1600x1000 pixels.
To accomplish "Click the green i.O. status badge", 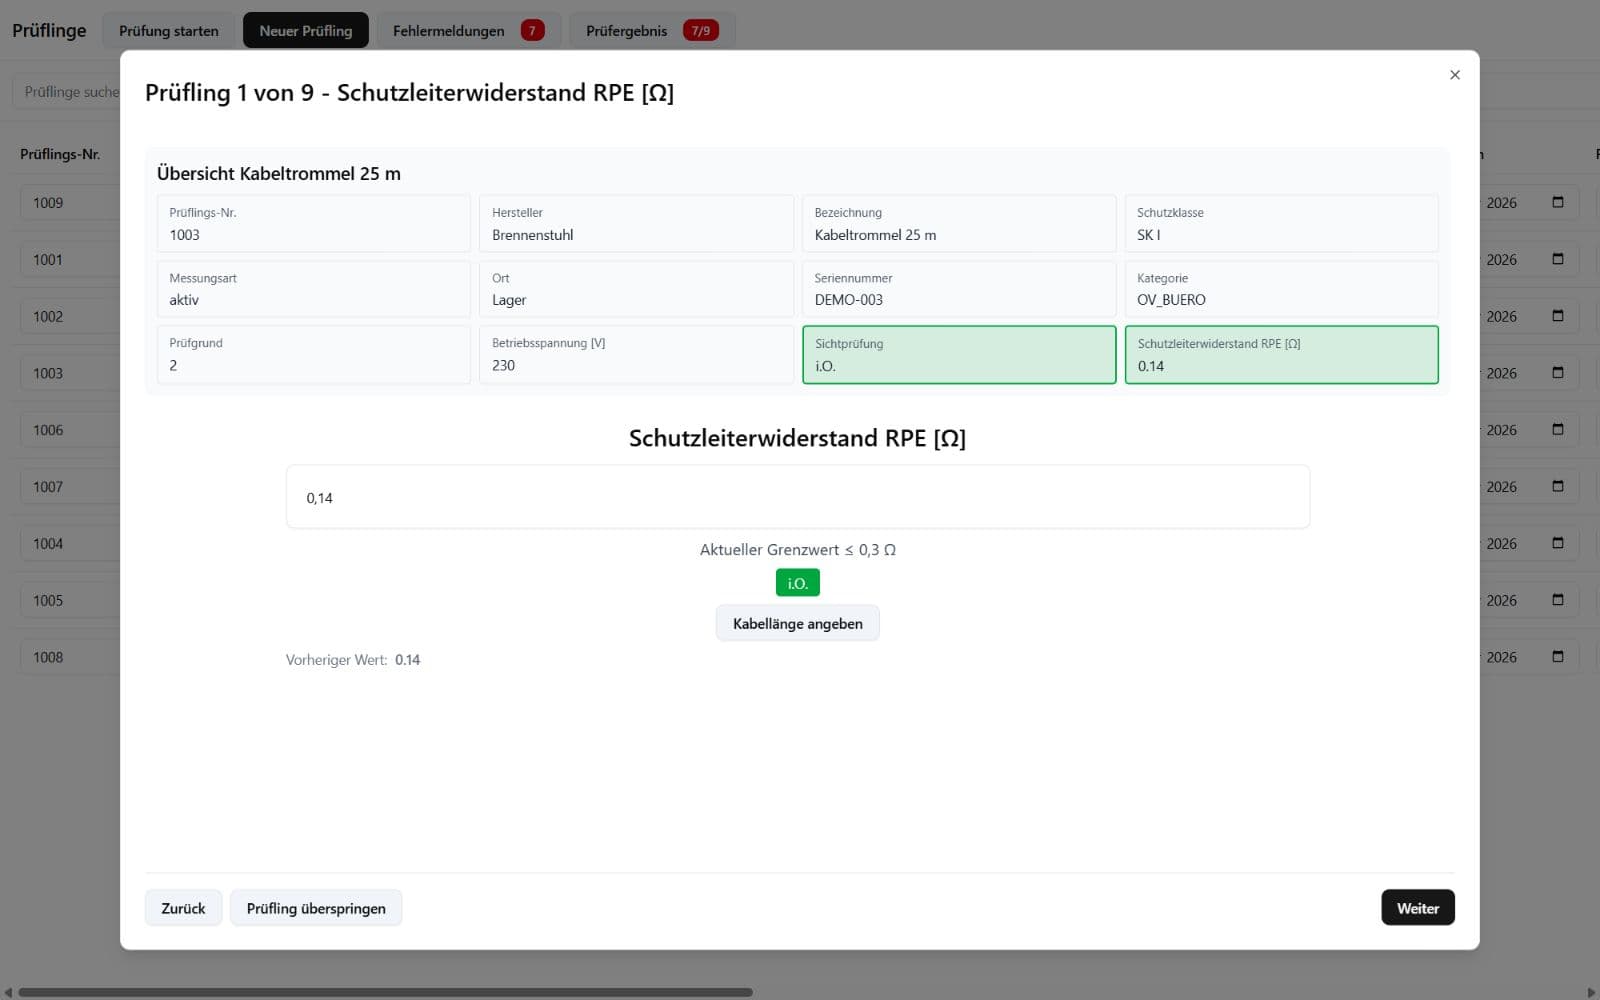I will point(798,583).
